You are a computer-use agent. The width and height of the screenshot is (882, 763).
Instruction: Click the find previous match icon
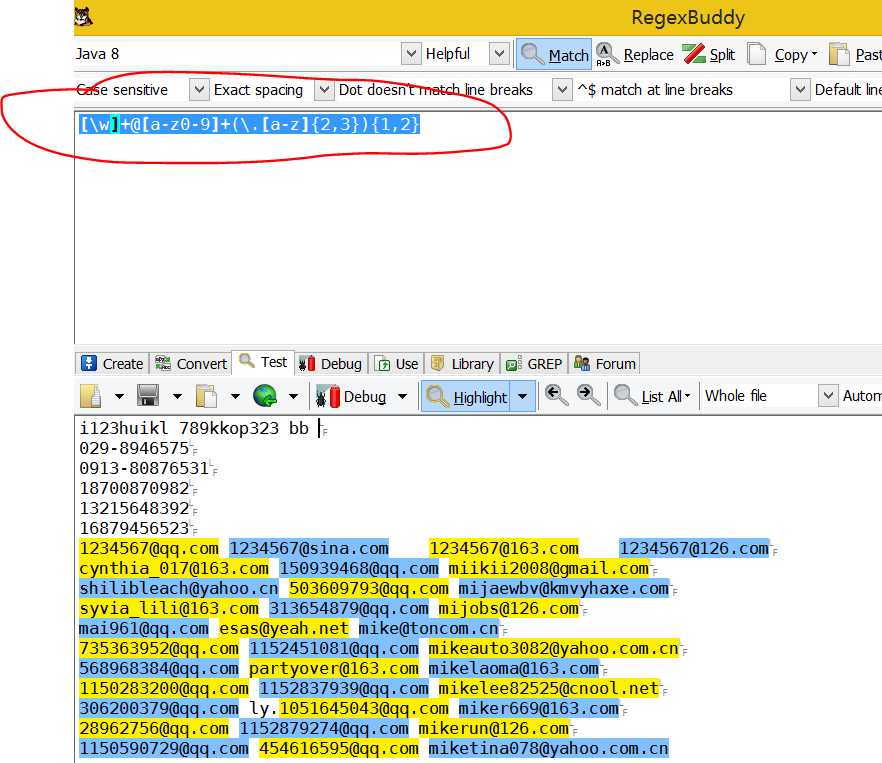[556, 396]
